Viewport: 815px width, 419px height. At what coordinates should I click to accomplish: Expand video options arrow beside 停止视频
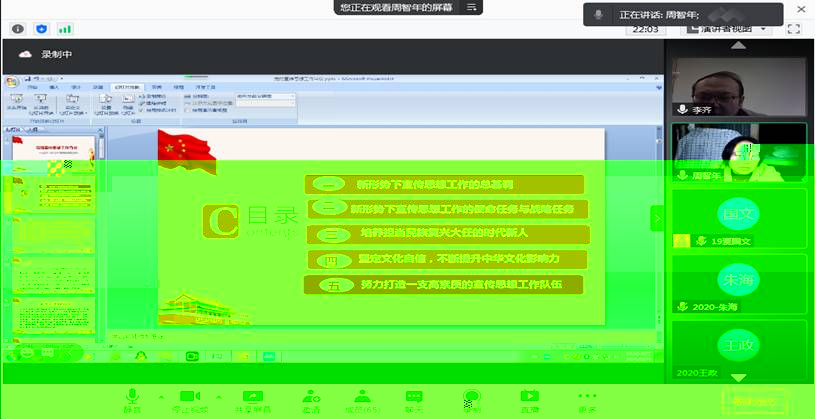click(x=219, y=397)
